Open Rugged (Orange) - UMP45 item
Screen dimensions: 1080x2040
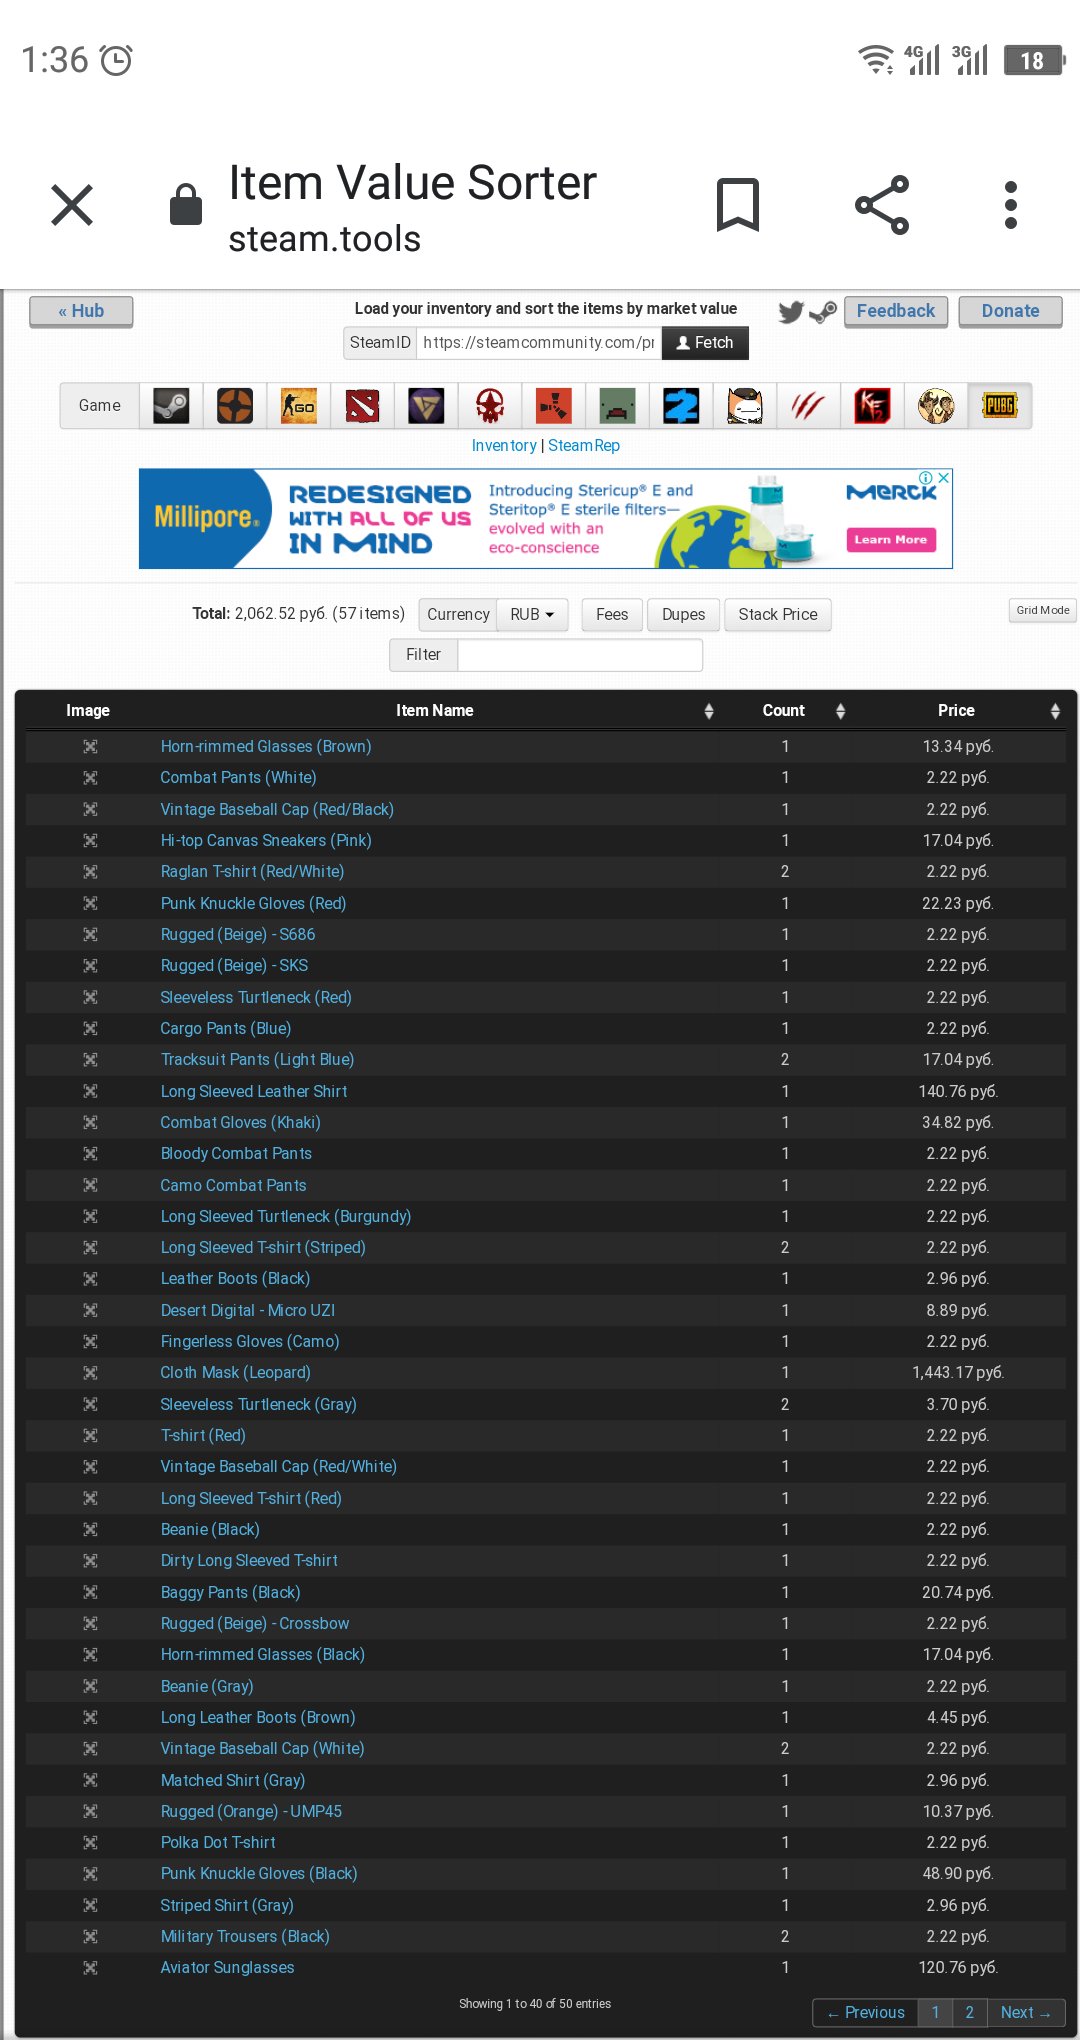[251, 1811]
